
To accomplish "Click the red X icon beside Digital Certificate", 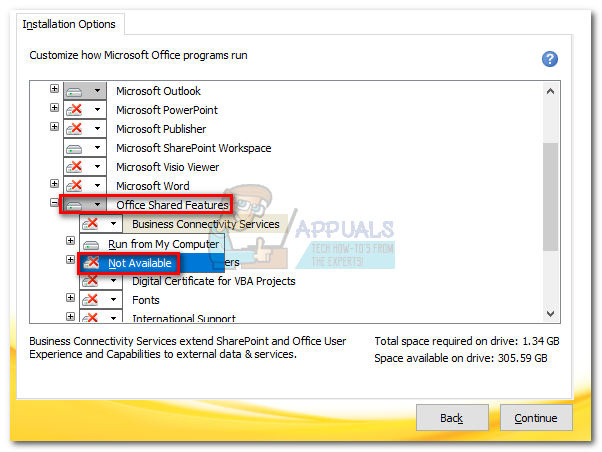I will [90, 281].
